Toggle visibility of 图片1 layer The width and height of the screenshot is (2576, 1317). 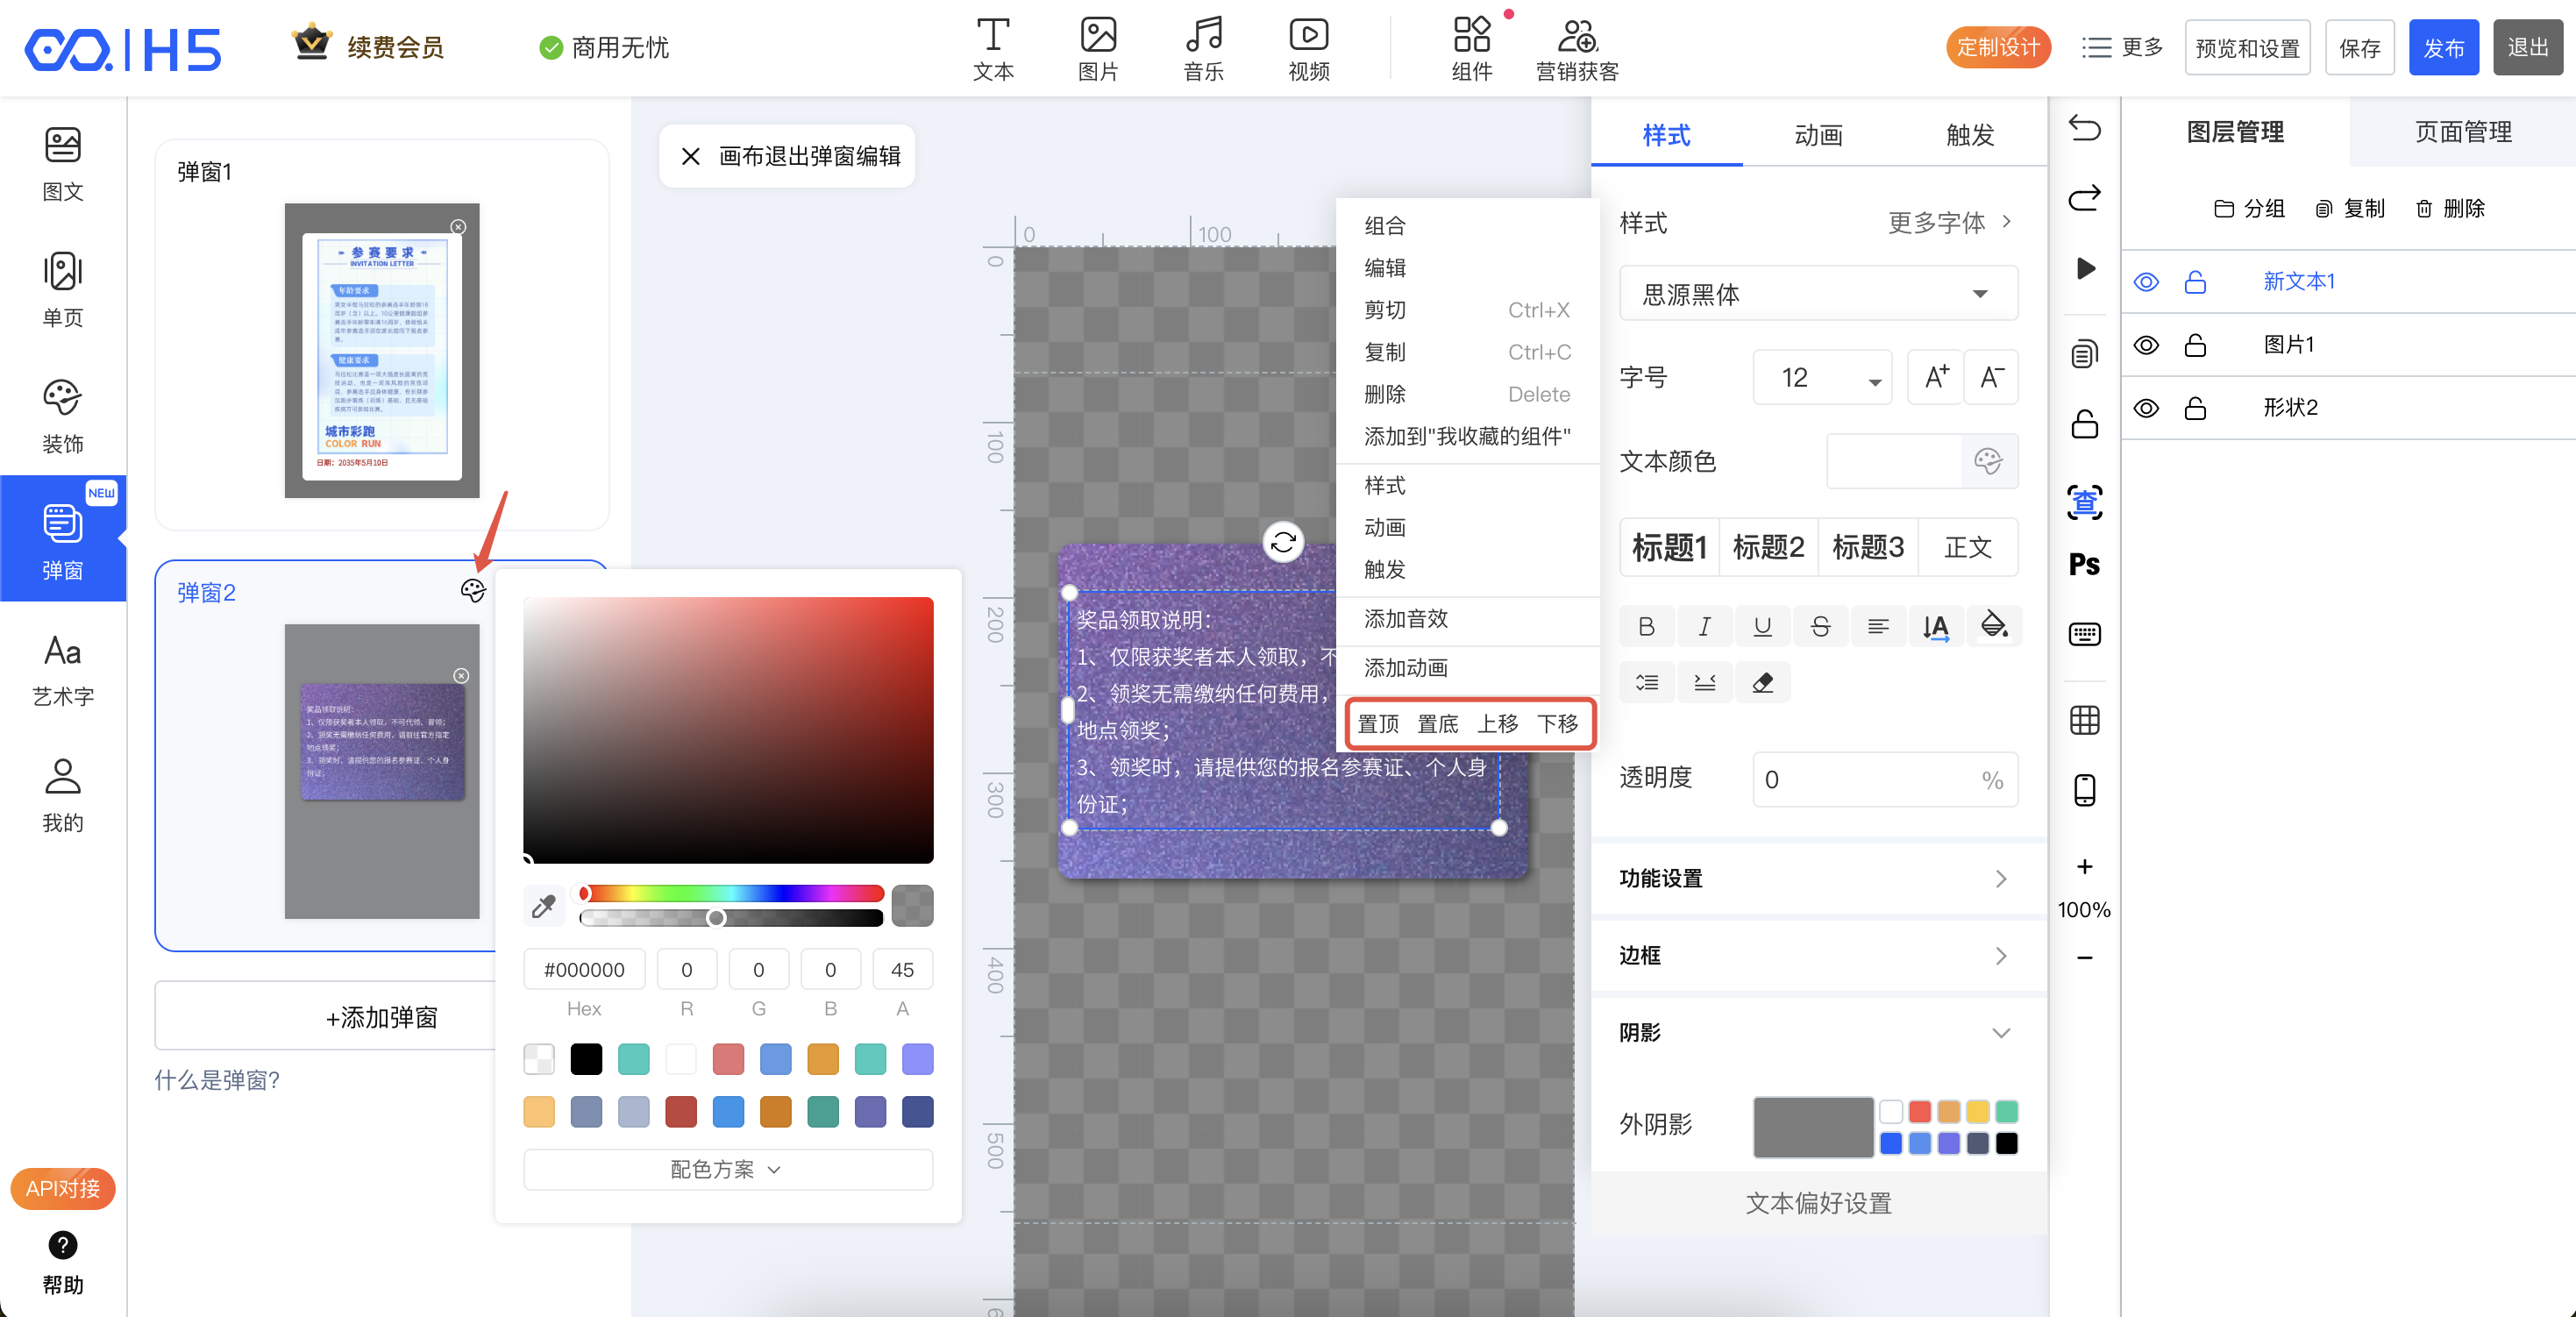click(2146, 345)
